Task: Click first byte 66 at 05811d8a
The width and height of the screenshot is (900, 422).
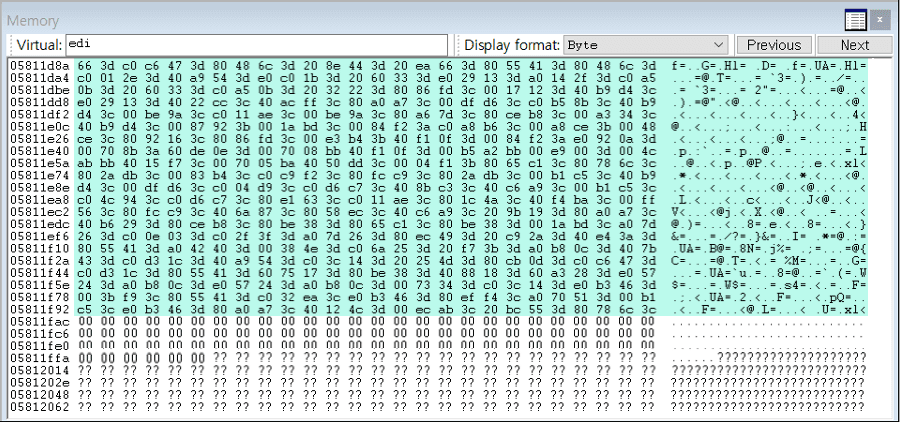Action: 84,65
